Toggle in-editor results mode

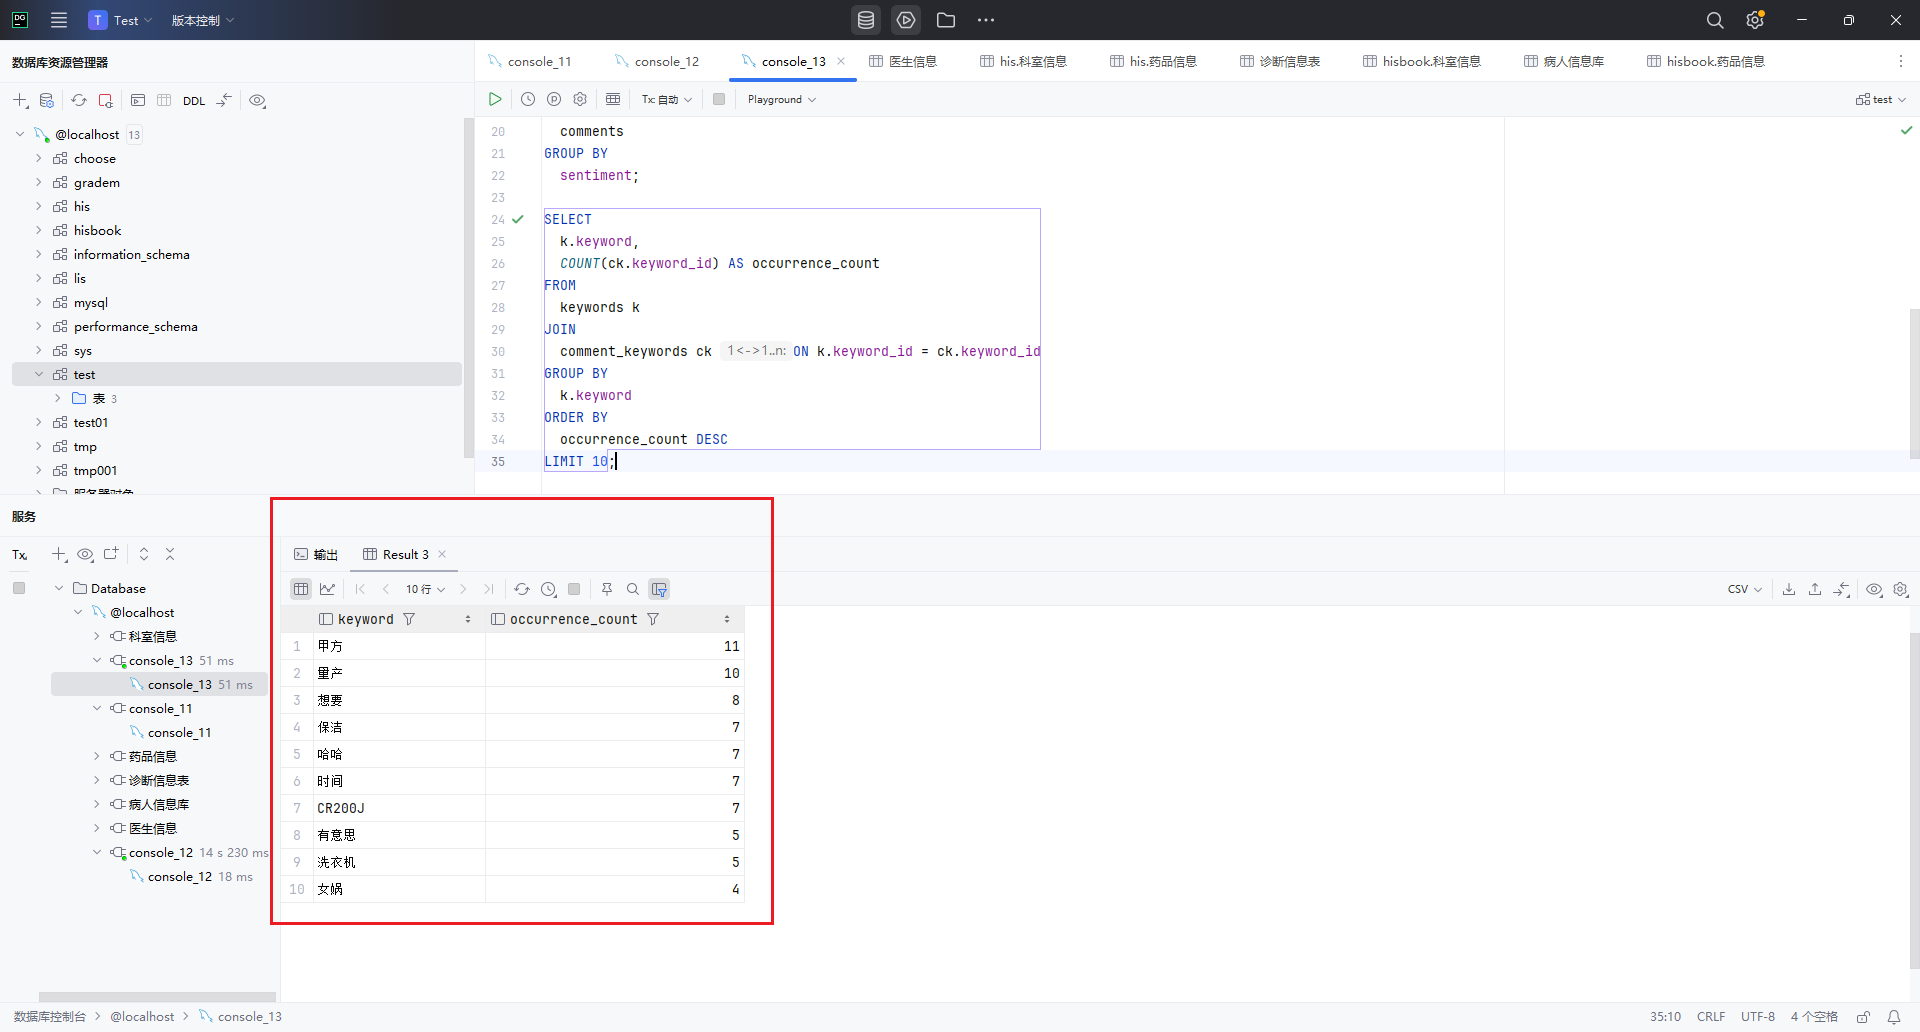pyautogui.click(x=613, y=99)
